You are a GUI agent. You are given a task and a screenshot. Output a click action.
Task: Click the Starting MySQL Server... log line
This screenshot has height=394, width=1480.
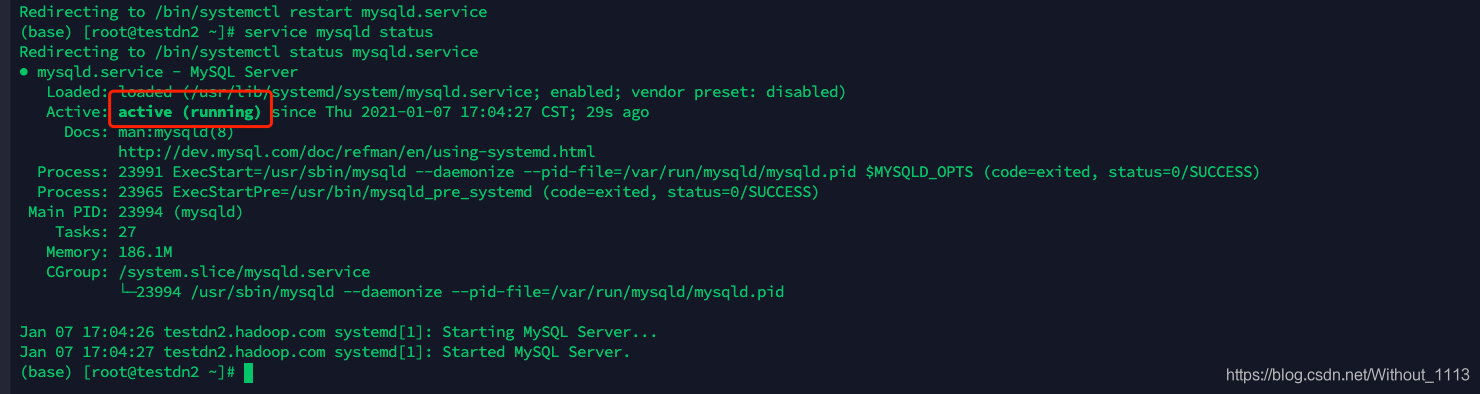tap(338, 332)
